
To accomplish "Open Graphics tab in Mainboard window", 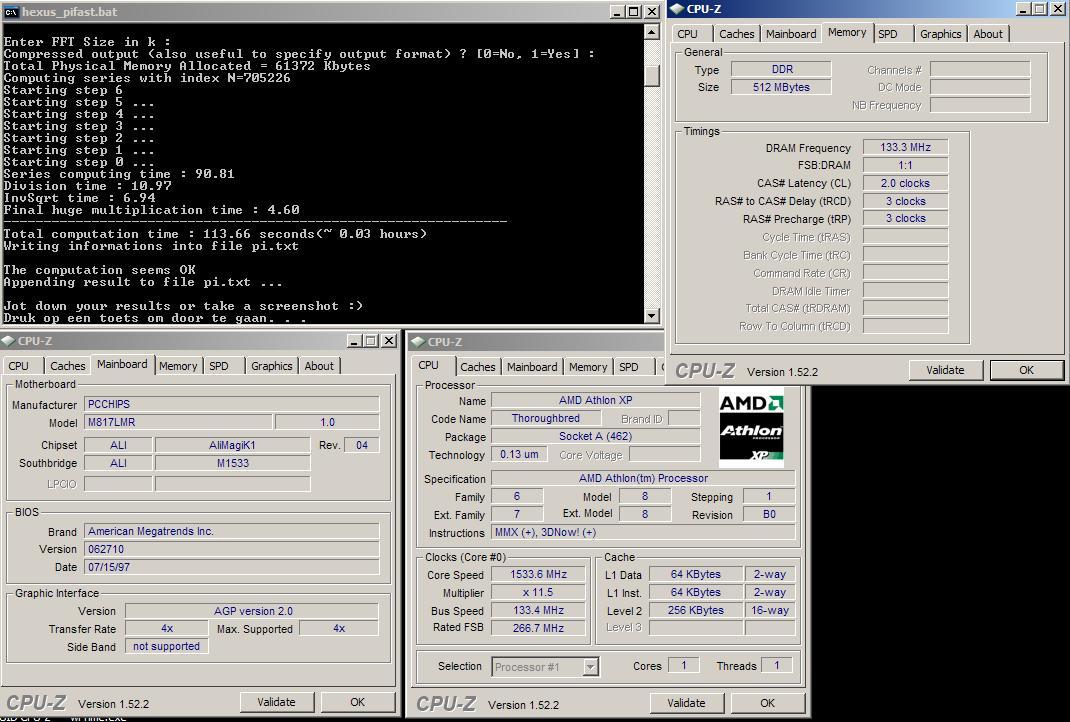I will 272,366.
